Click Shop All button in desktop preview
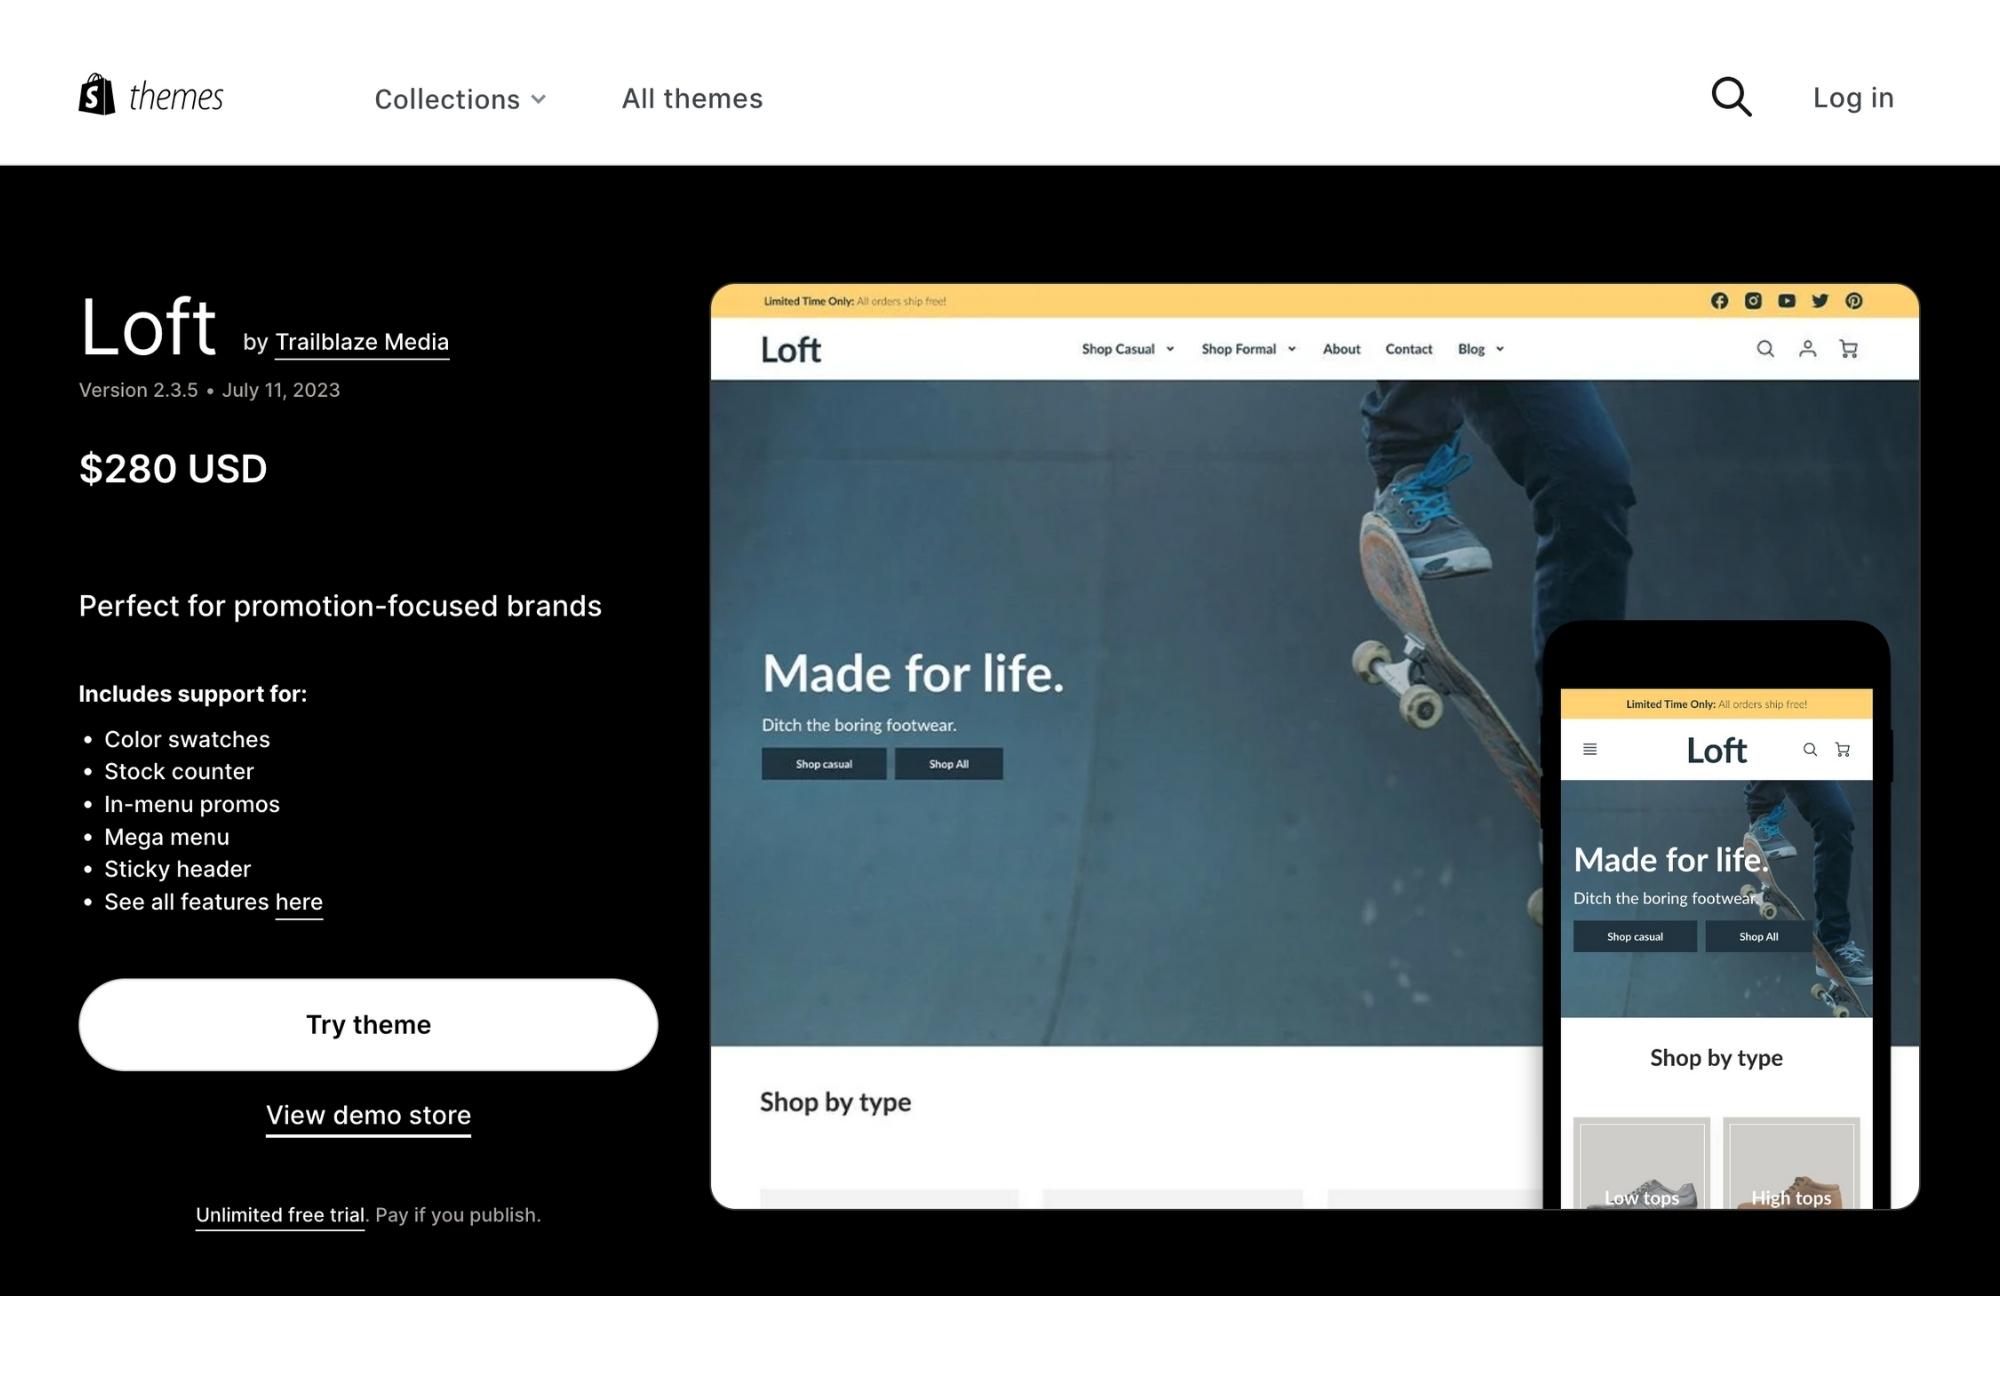Image resolution: width=2000 pixels, height=1375 pixels. [x=949, y=764]
